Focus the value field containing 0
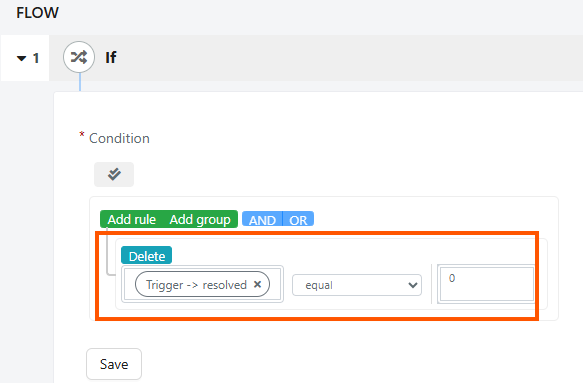 487,284
